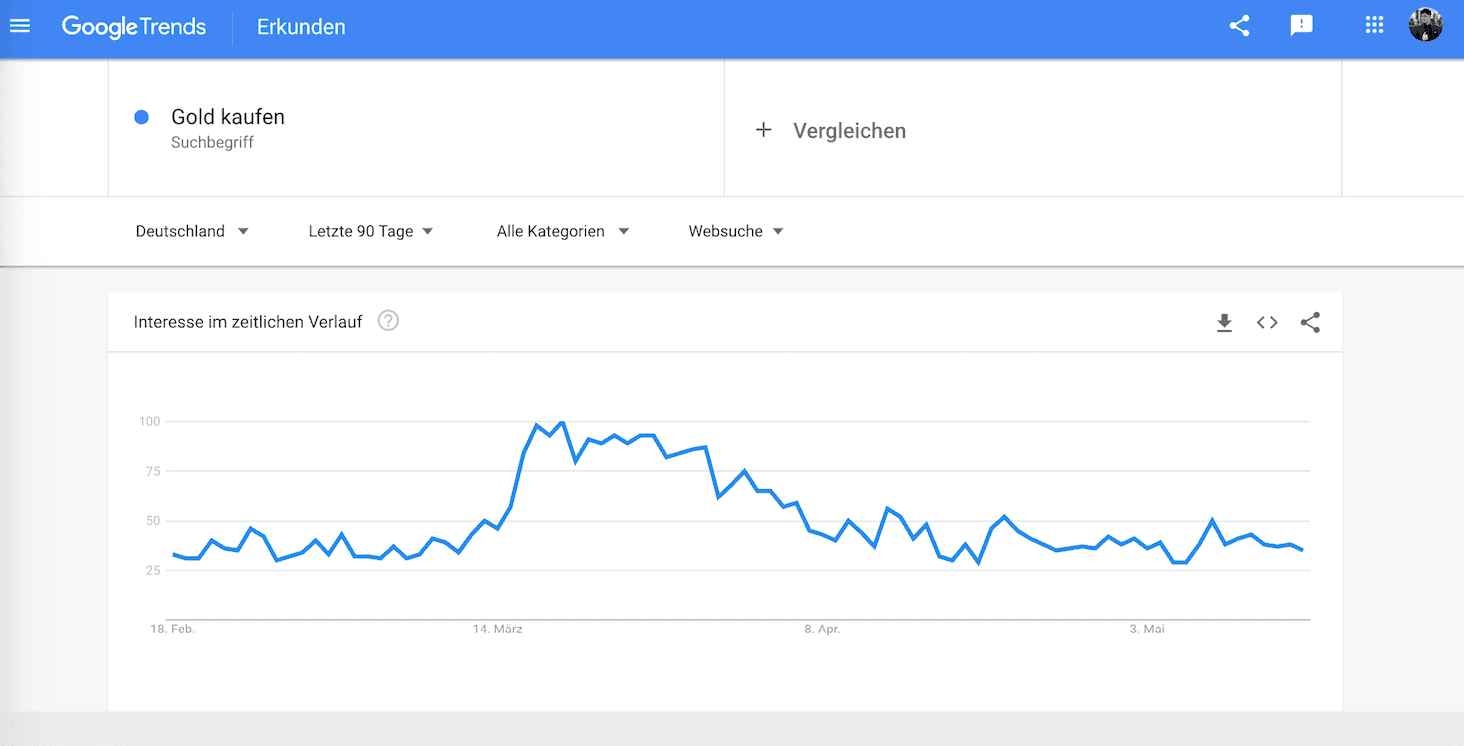Open the Letzte 90 Tage dropdown
This screenshot has width=1464, height=746.
coord(371,231)
